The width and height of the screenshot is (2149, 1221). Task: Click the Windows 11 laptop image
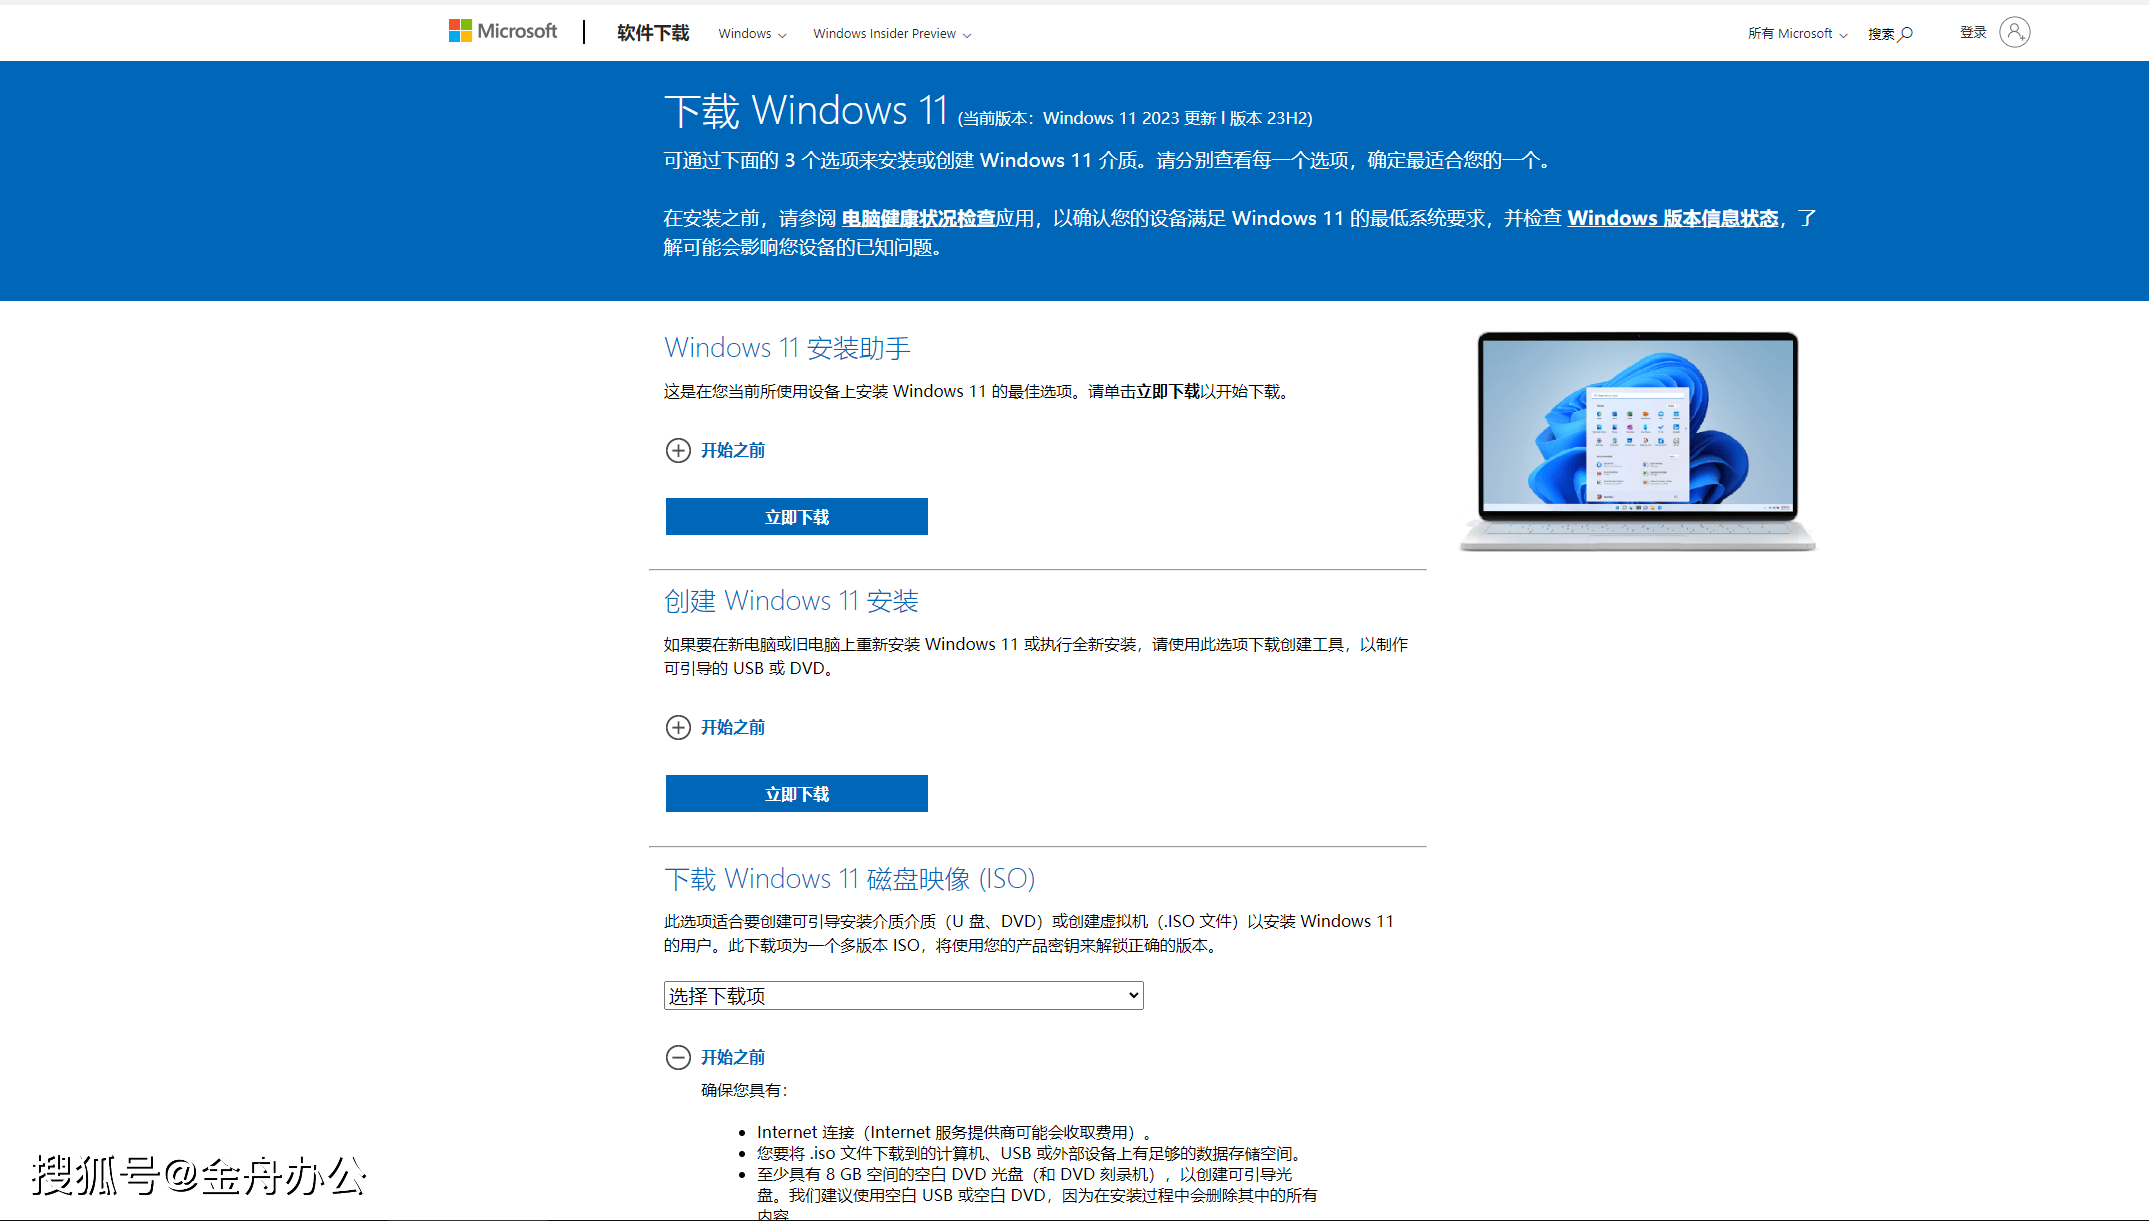[x=1637, y=441]
